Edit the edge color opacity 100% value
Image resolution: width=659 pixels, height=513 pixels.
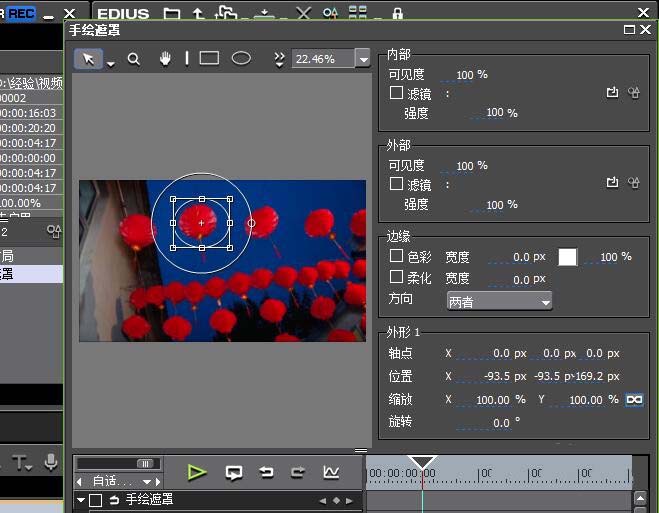coord(609,257)
